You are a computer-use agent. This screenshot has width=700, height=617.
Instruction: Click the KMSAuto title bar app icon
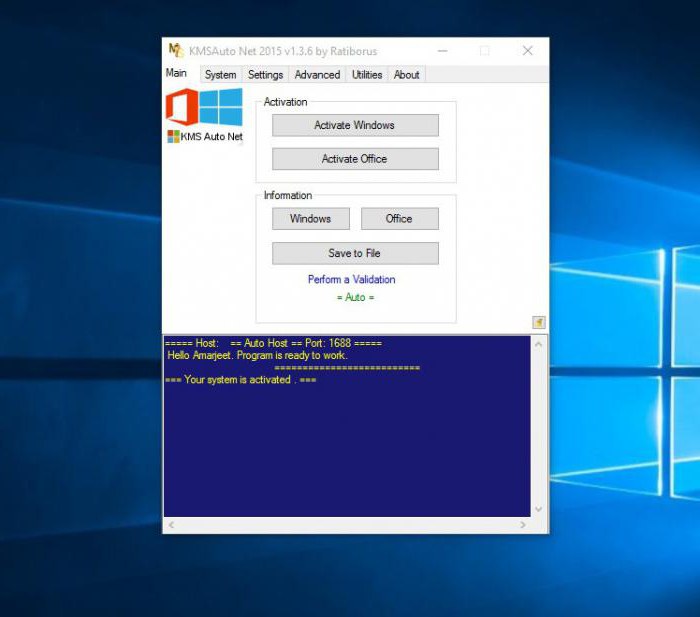pyautogui.click(x=176, y=50)
